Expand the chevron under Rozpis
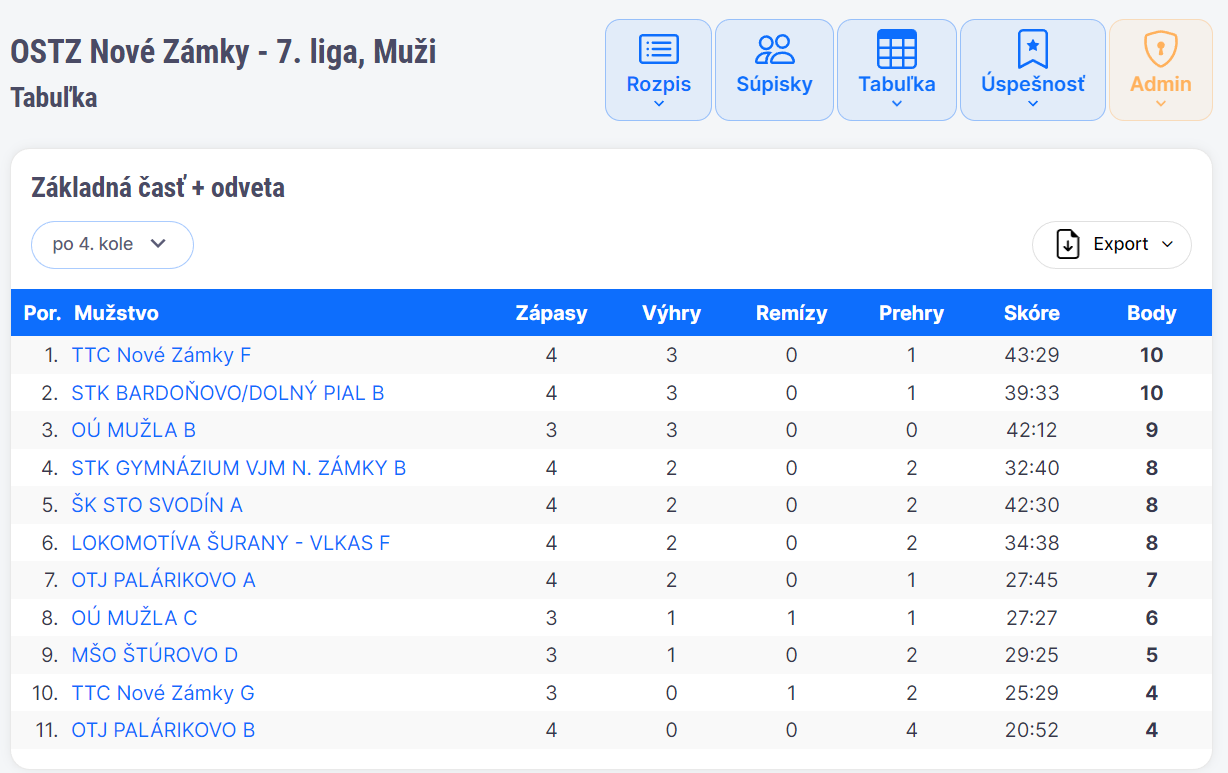The height and width of the screenshot is (773, 1228). pos(659,103)
